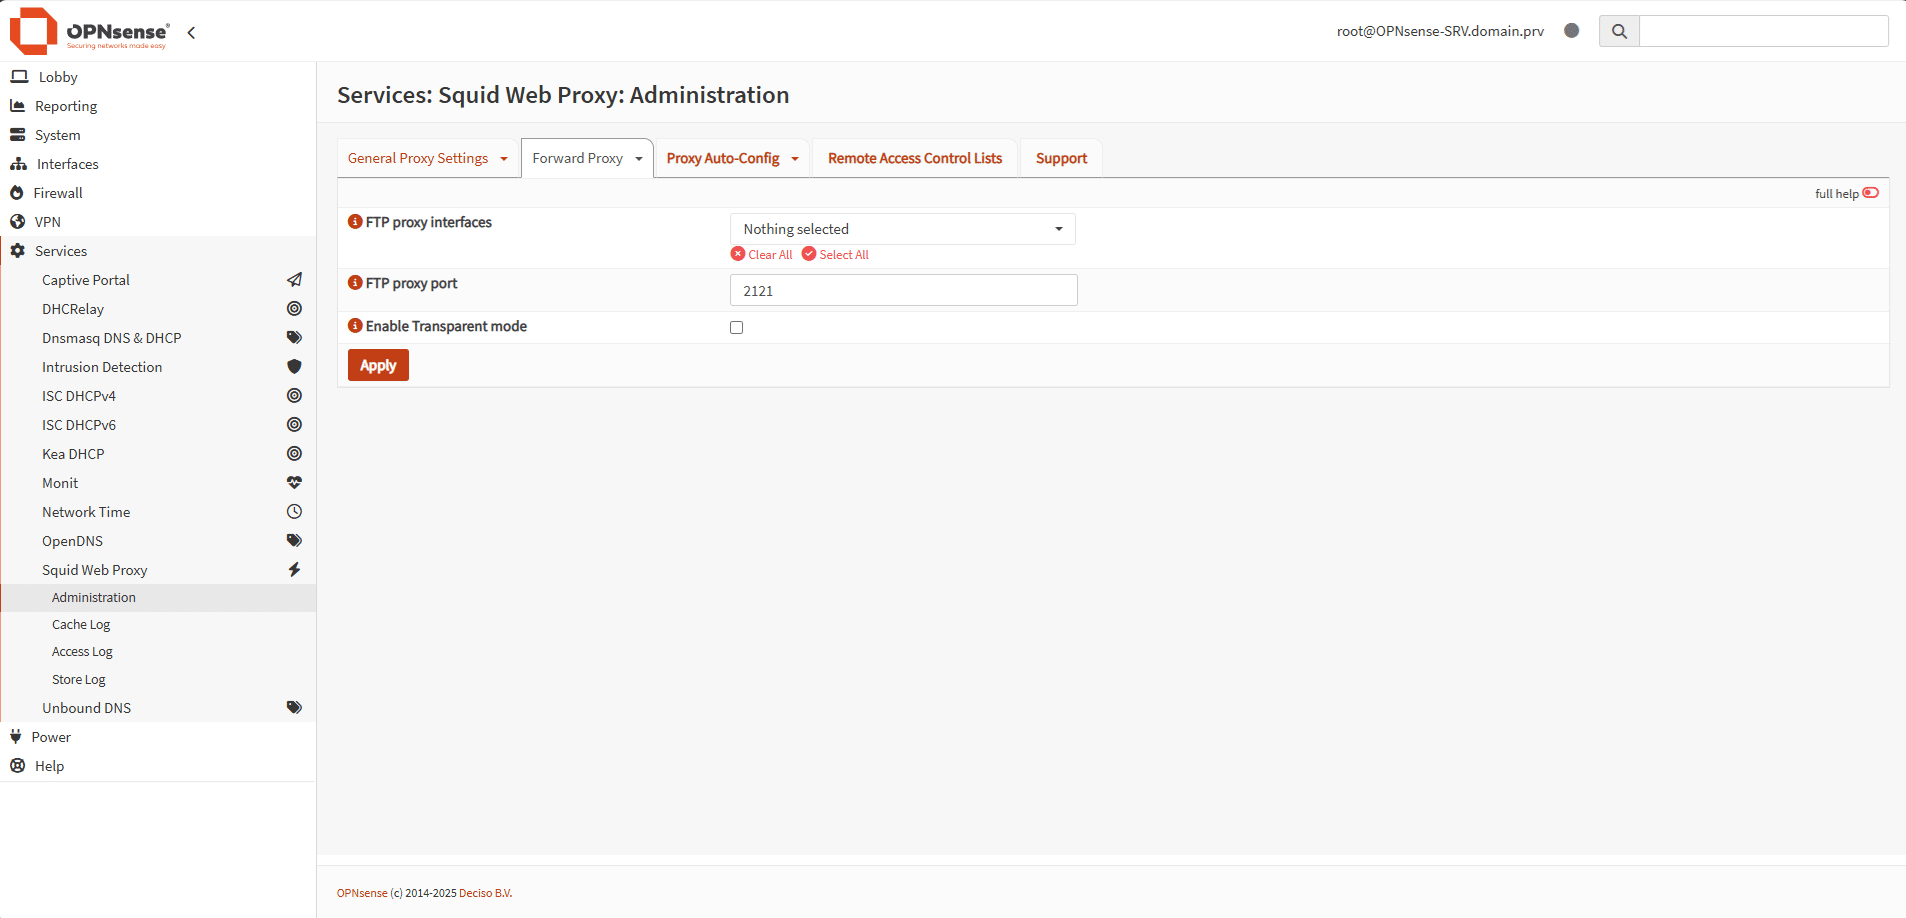Click the Squid Web Proxy bolt icon
Viewport: 1906px width, 918px height.
[x=294, y=570]
